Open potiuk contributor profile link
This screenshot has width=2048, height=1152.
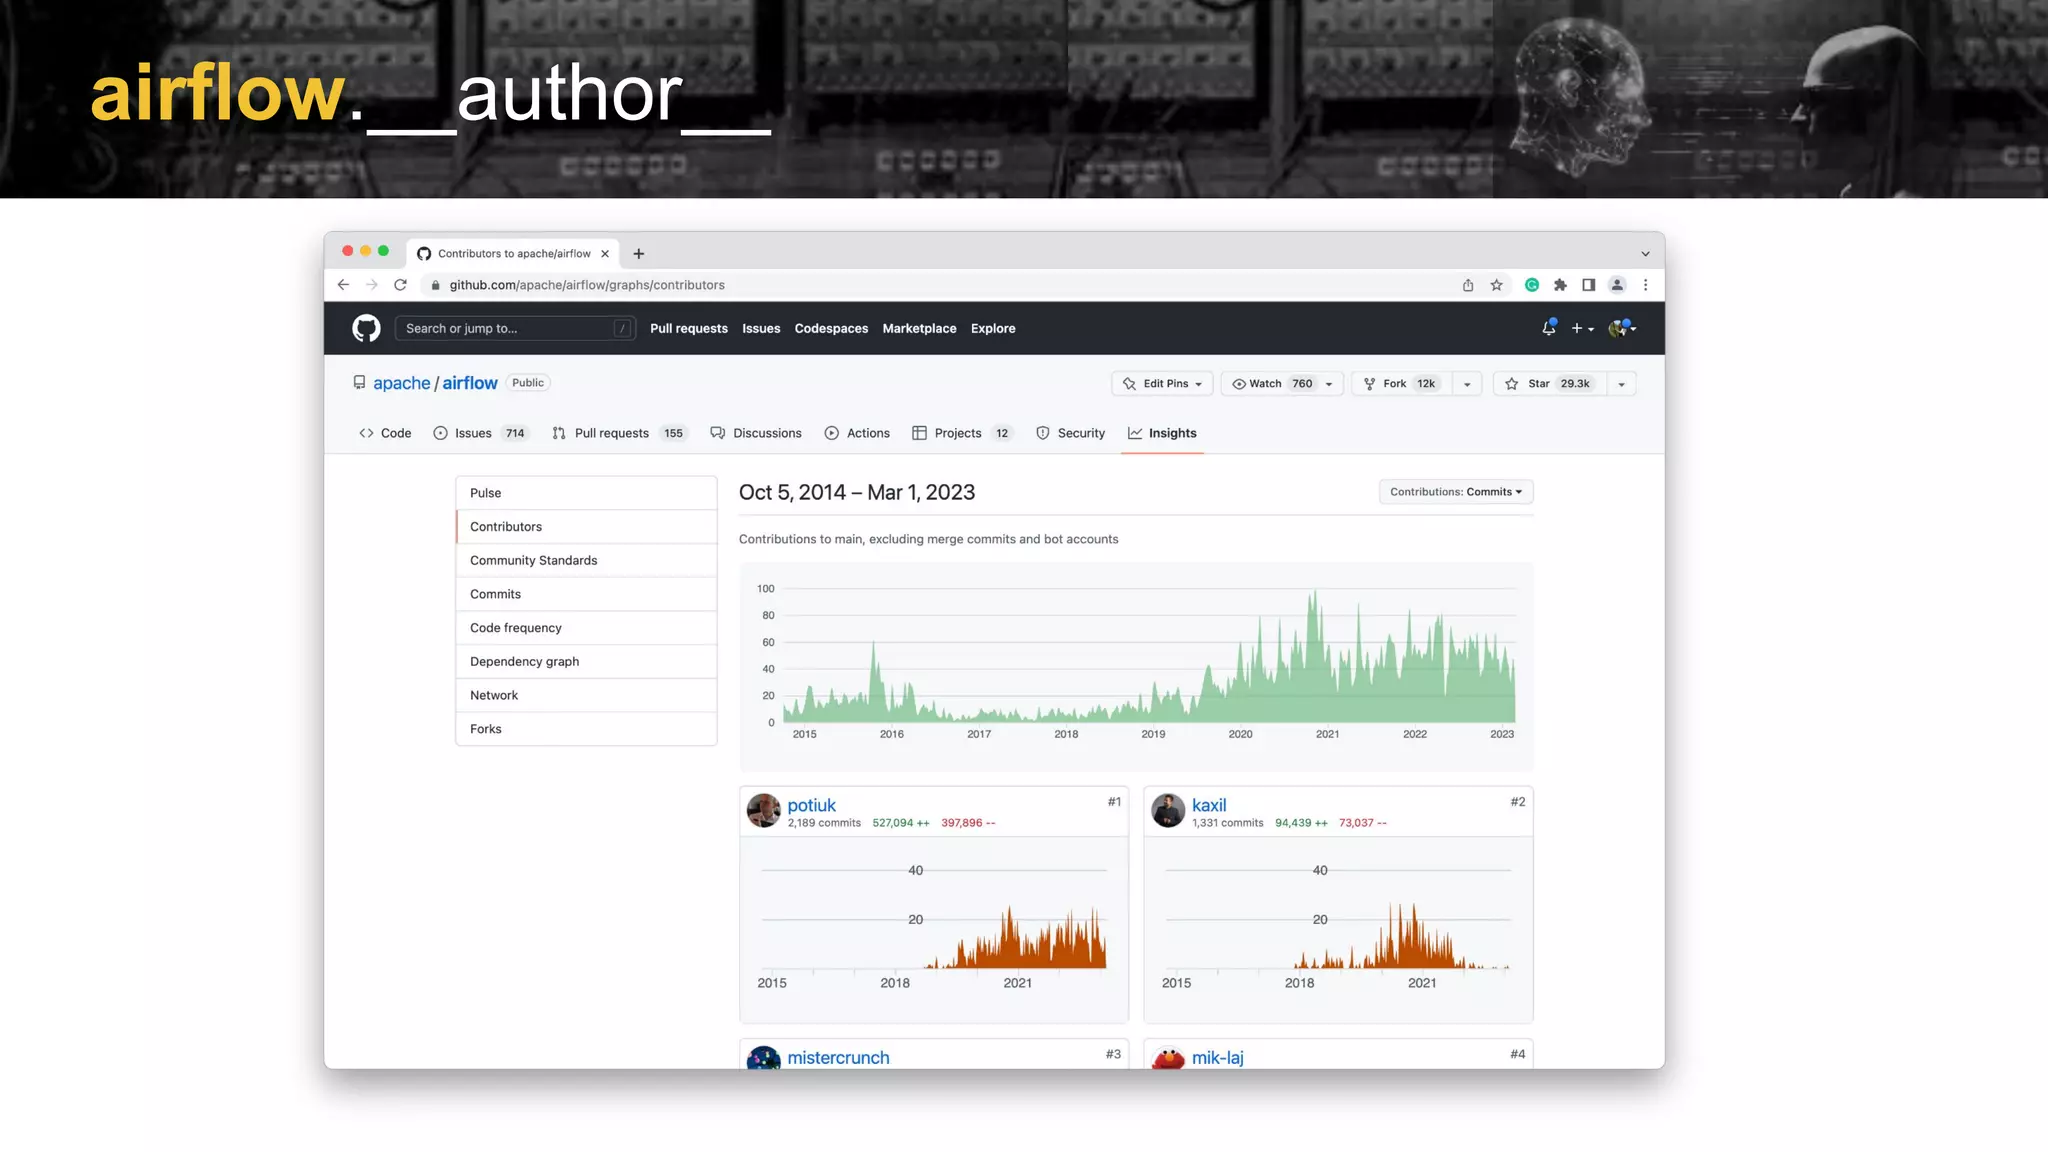click(x=811, y=805)
